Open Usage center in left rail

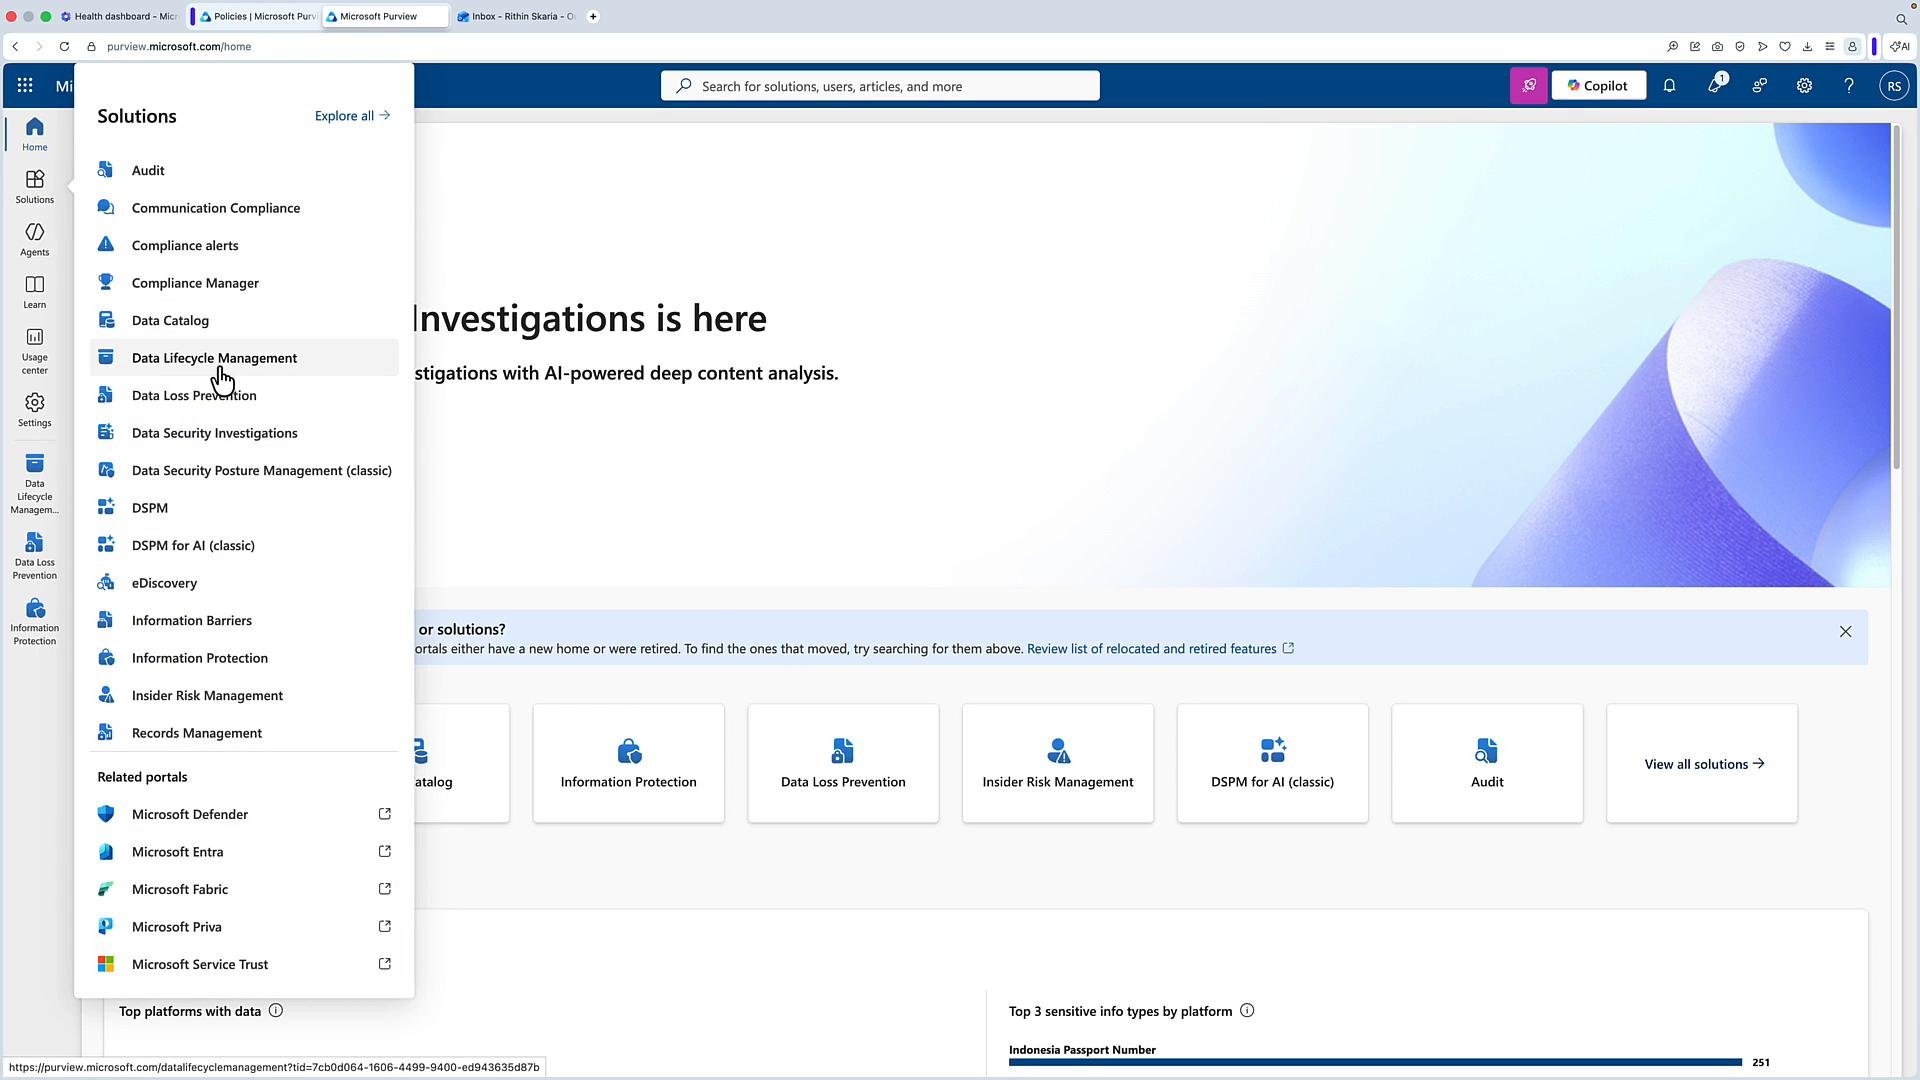tap(35, 351)
